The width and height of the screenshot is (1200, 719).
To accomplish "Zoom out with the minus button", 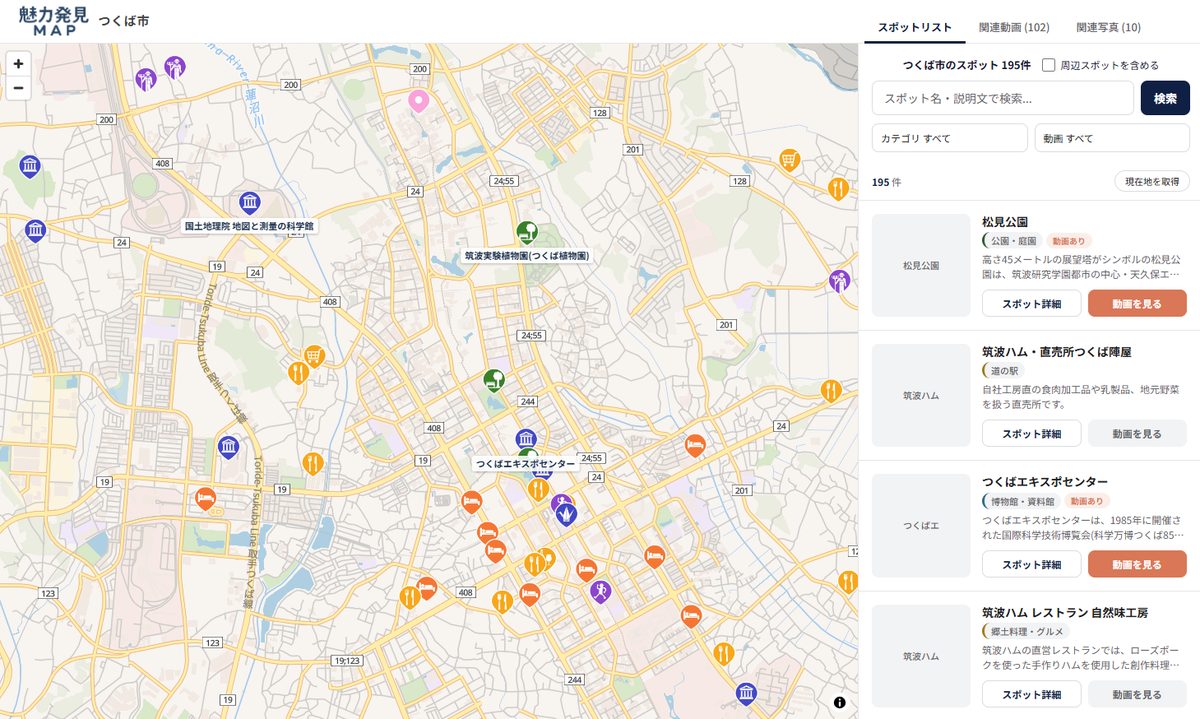I will click(18, 88).
